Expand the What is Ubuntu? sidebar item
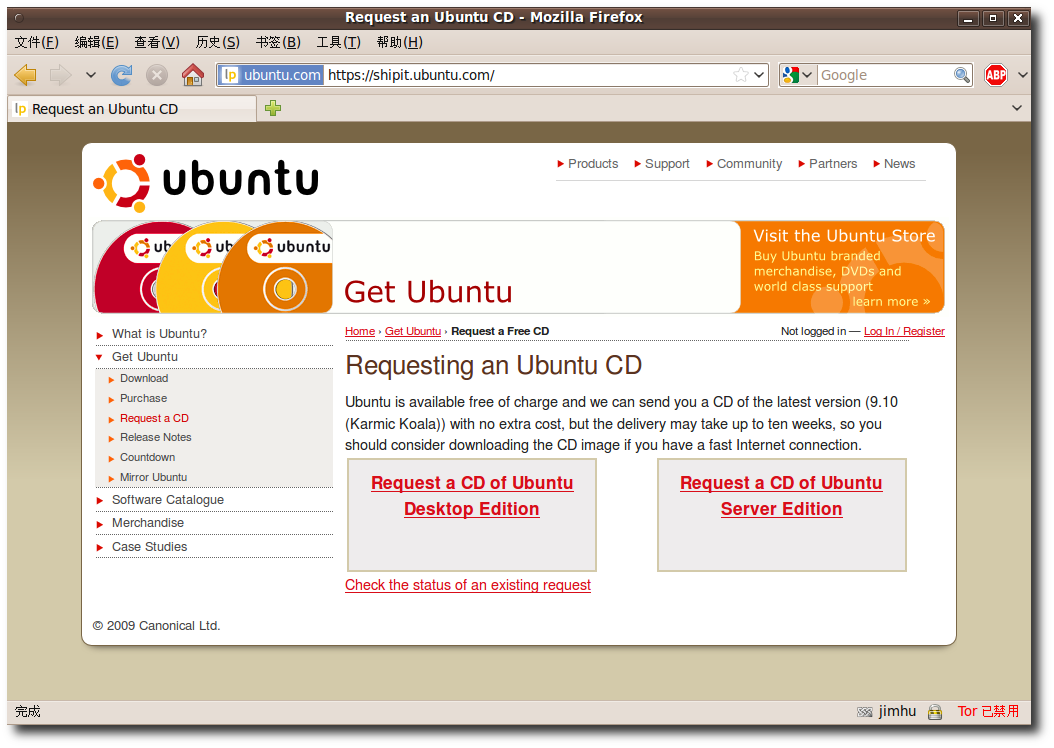 coord(159,334)
